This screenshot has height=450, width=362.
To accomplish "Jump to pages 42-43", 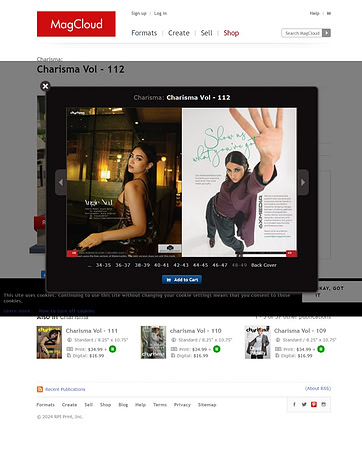I will (181, 265).
